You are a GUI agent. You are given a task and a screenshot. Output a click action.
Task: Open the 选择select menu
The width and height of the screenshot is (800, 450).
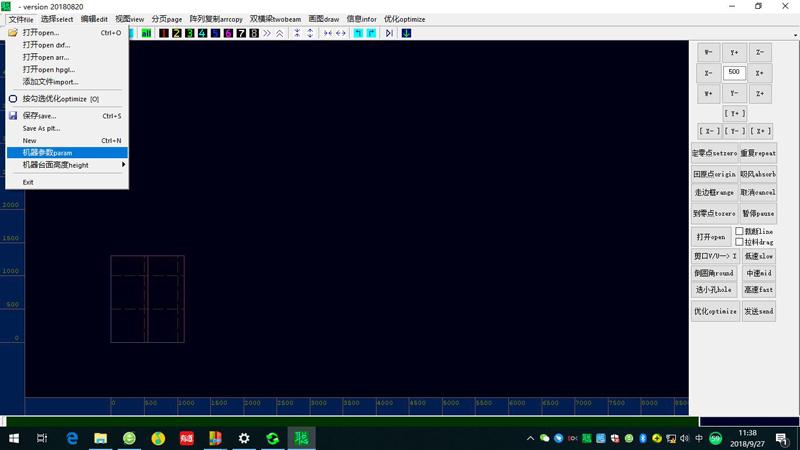(x=57, y=19)
